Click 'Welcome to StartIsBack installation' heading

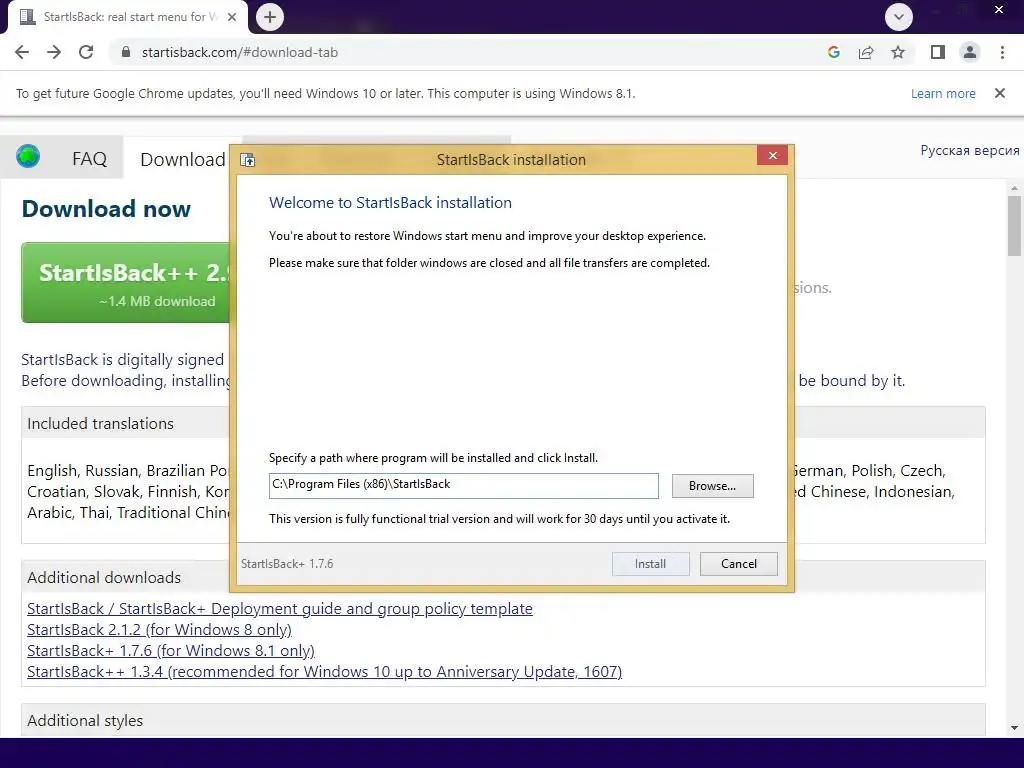391,202
